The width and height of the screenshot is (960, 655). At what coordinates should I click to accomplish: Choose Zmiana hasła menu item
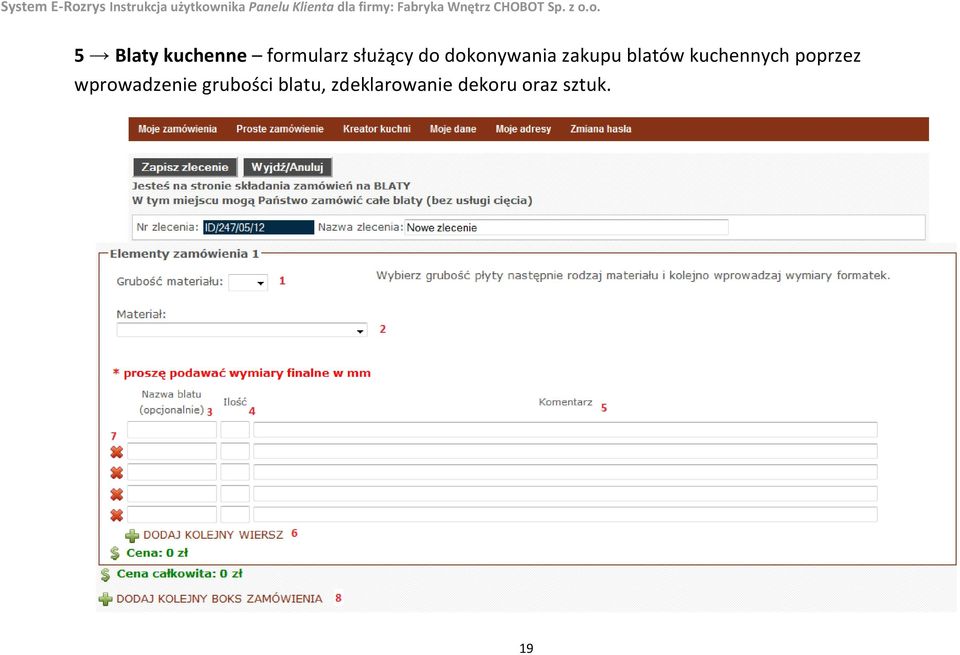tap(601, 129)
